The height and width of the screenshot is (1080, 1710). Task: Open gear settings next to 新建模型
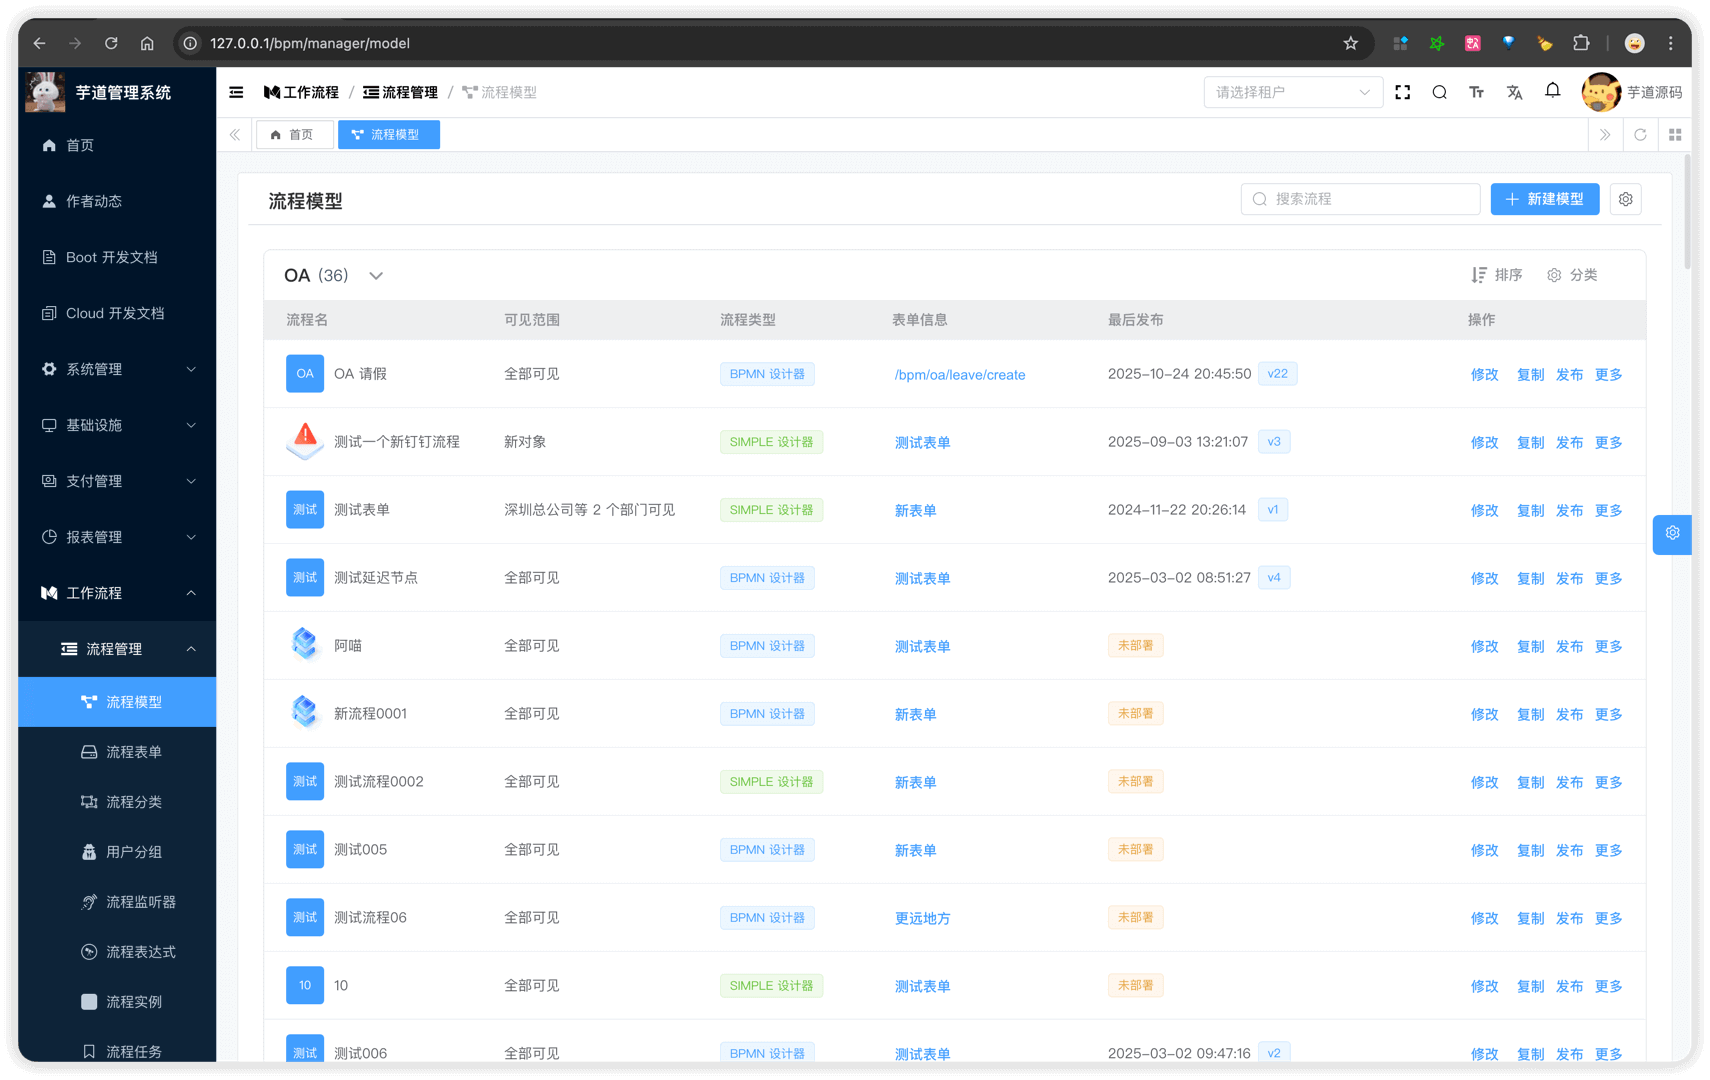coord(1626,199)
